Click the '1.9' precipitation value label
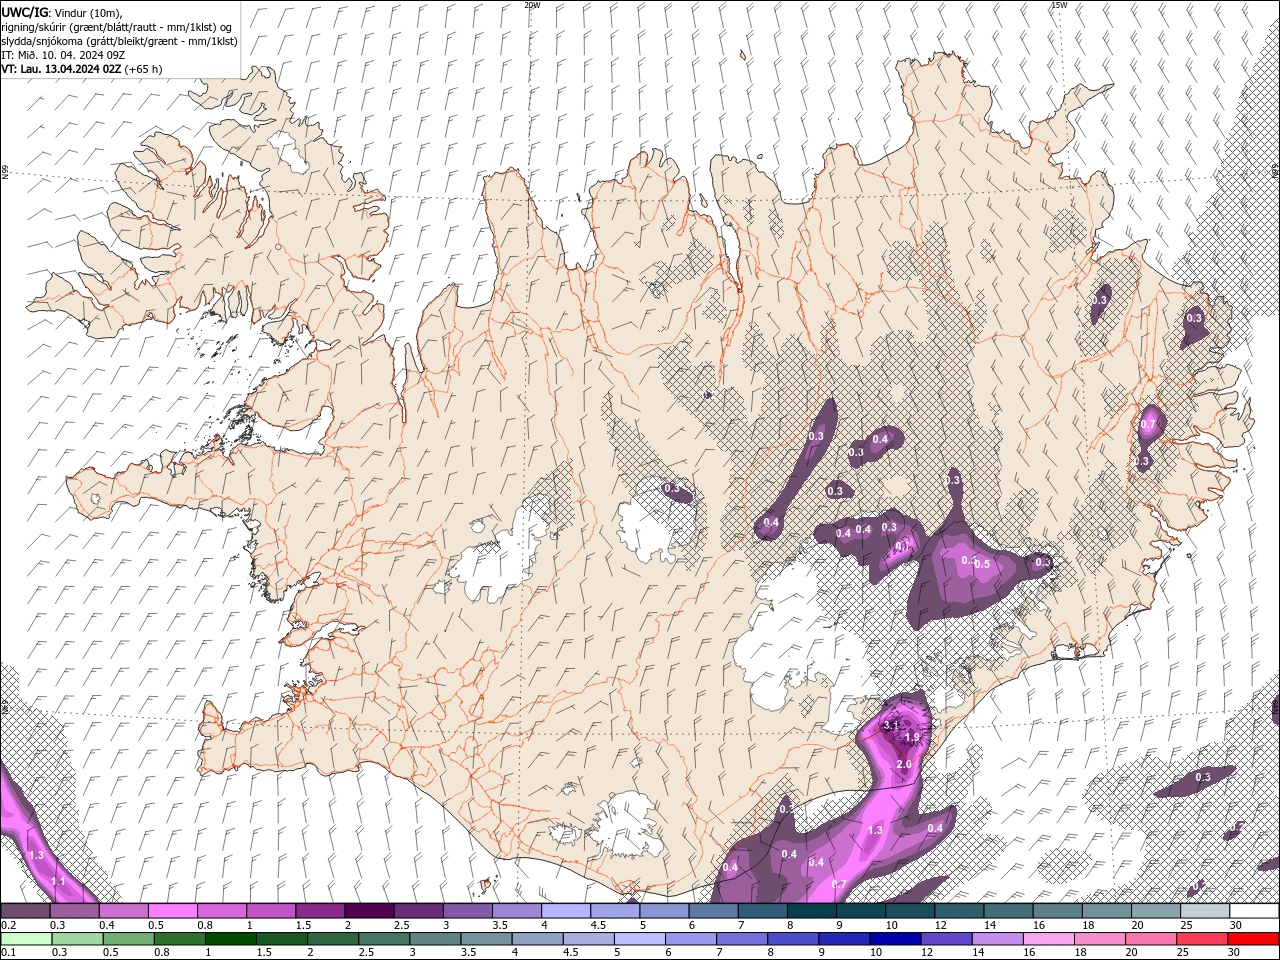 click(x=912, y=738)
